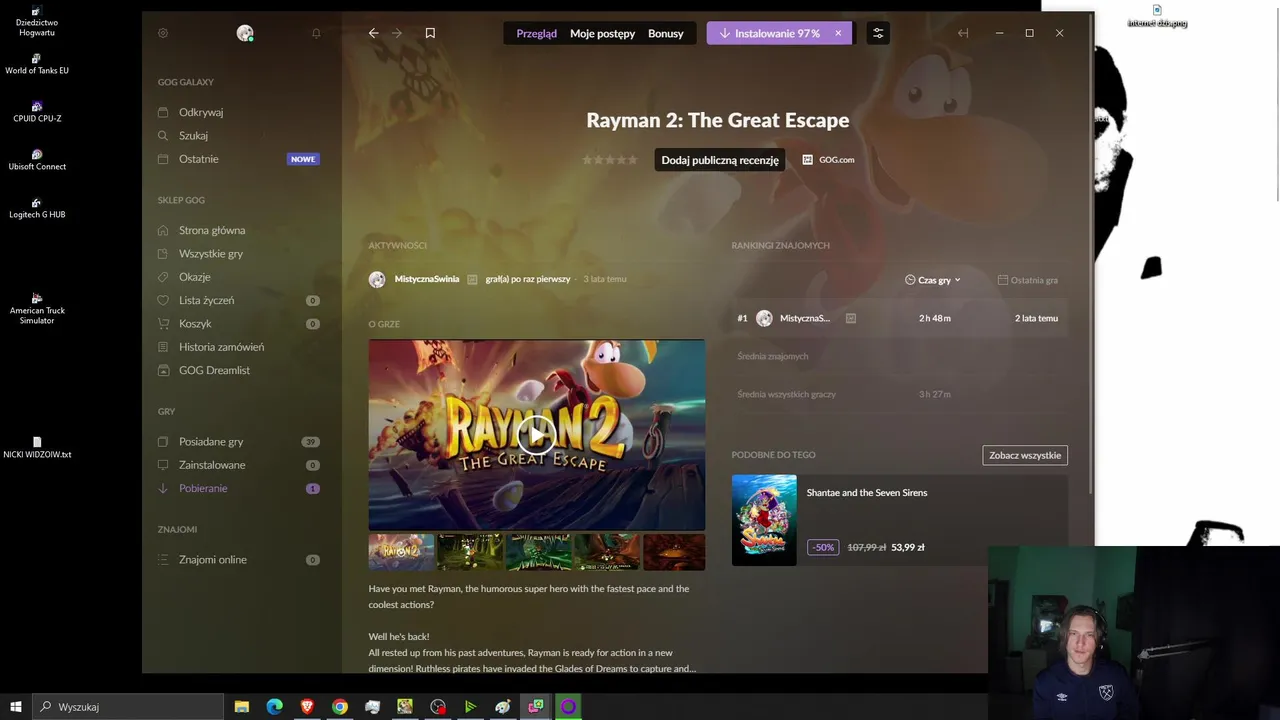1280x720 pixels.
Task: Open World of Tanks EU desktop shortcut
Action: click(37, 65)
